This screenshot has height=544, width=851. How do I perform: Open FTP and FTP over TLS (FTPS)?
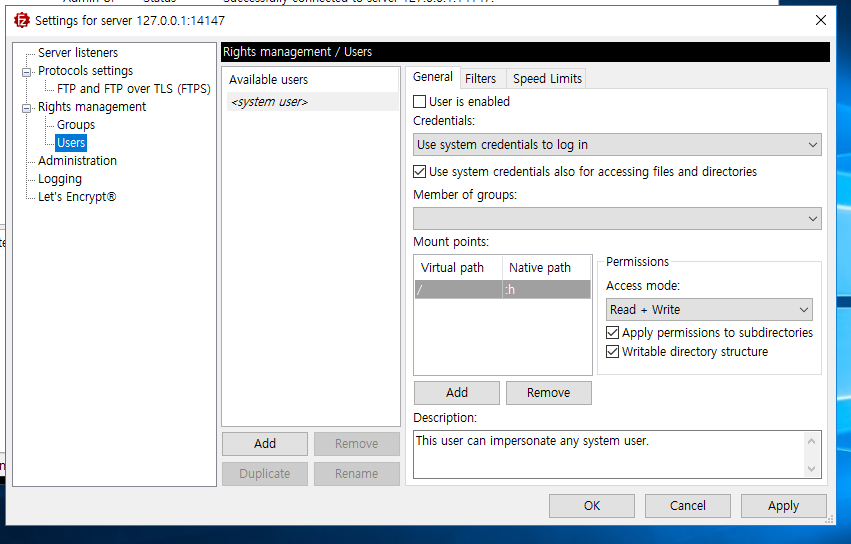tap(134, 88)
